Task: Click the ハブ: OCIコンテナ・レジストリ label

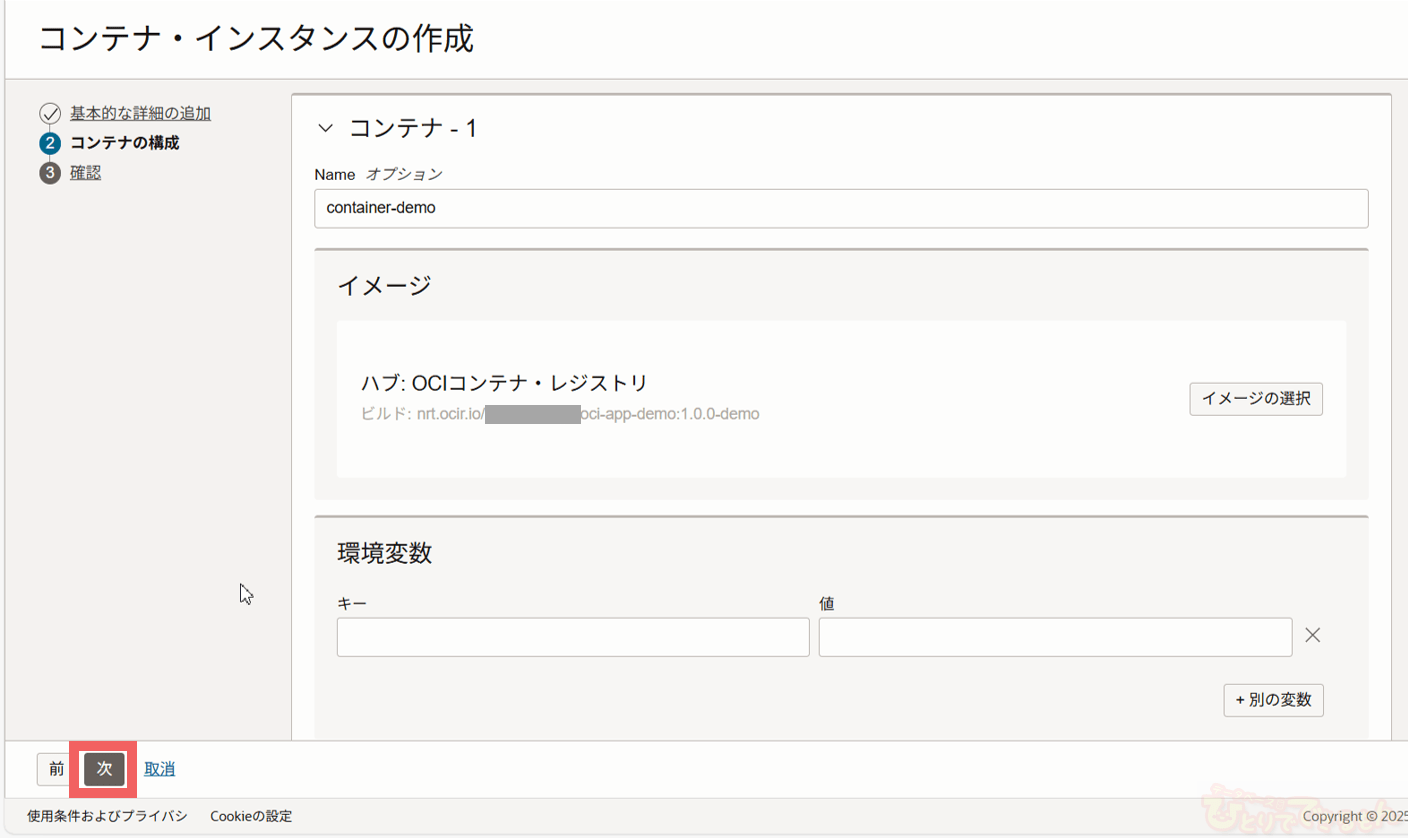Action: 504,382
